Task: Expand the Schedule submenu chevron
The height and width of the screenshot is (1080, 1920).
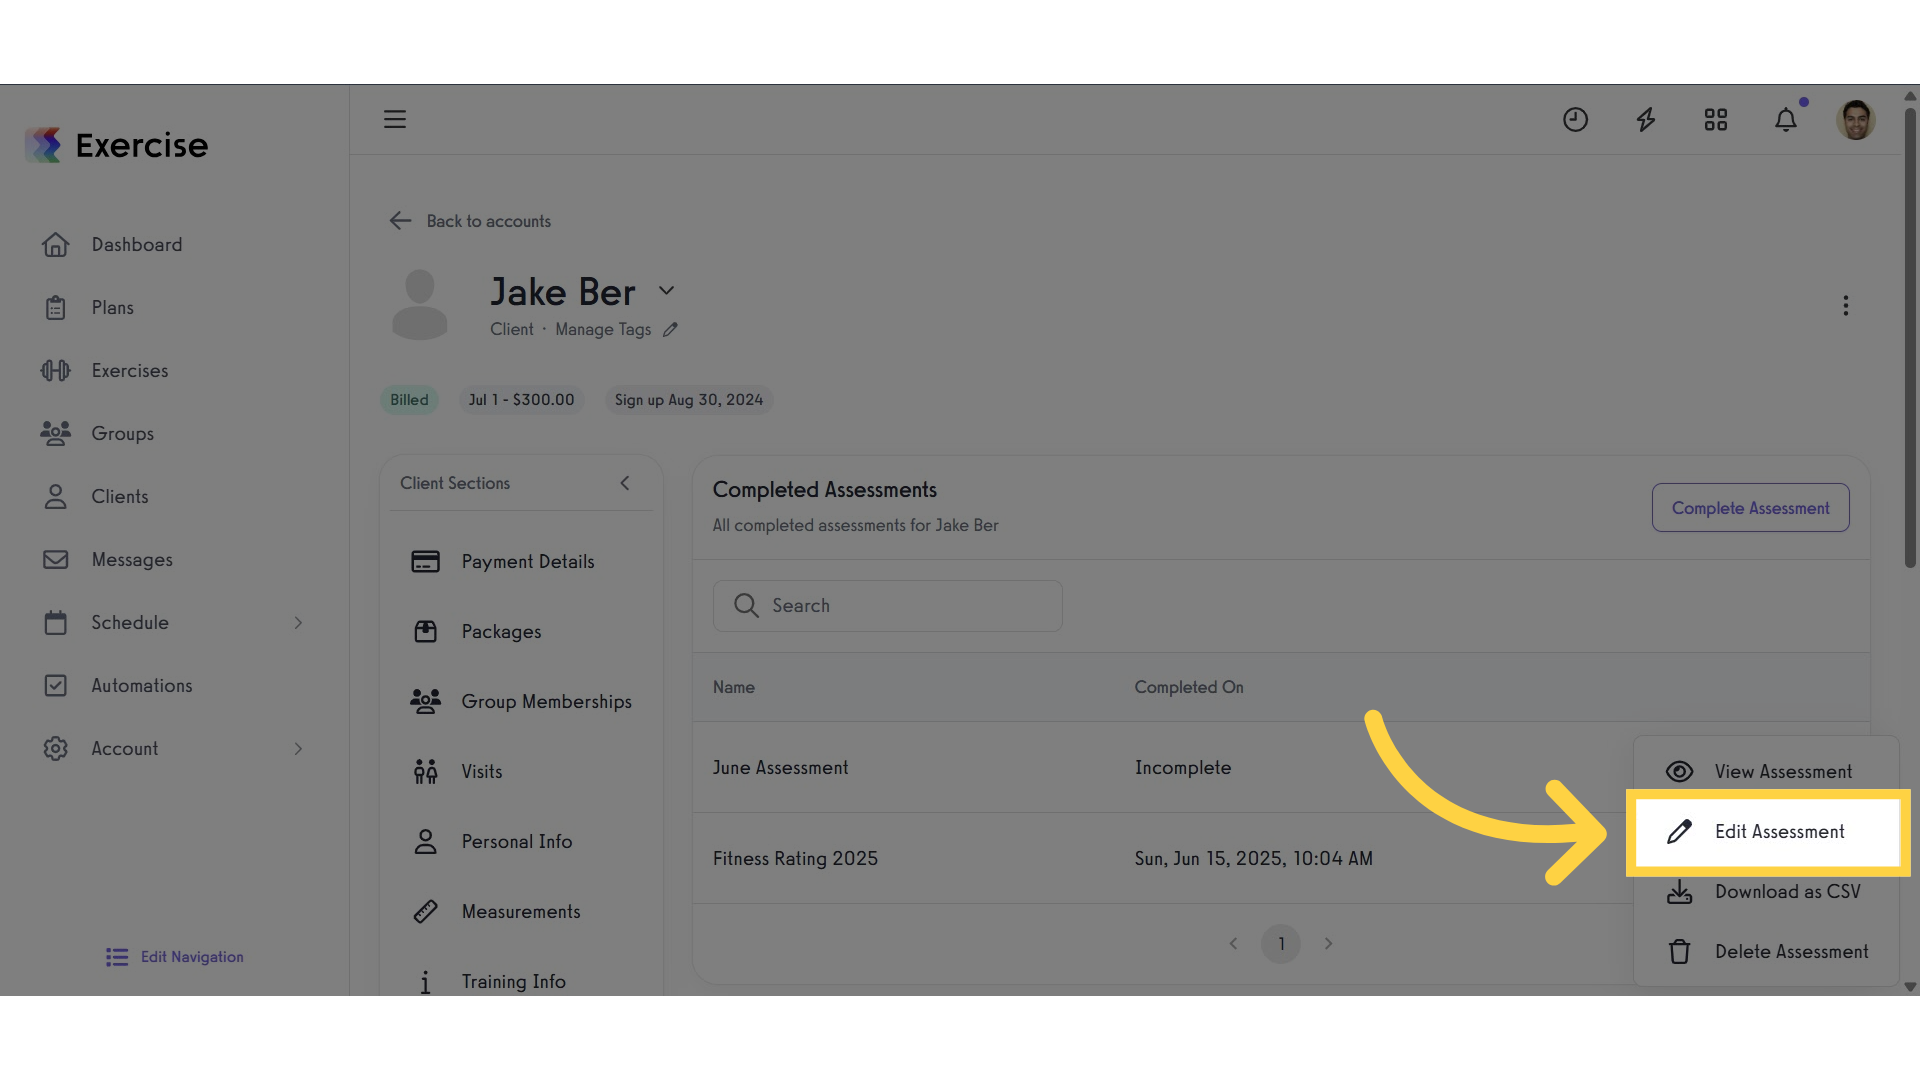Action: pyautogui.click(x=298, y=623)
